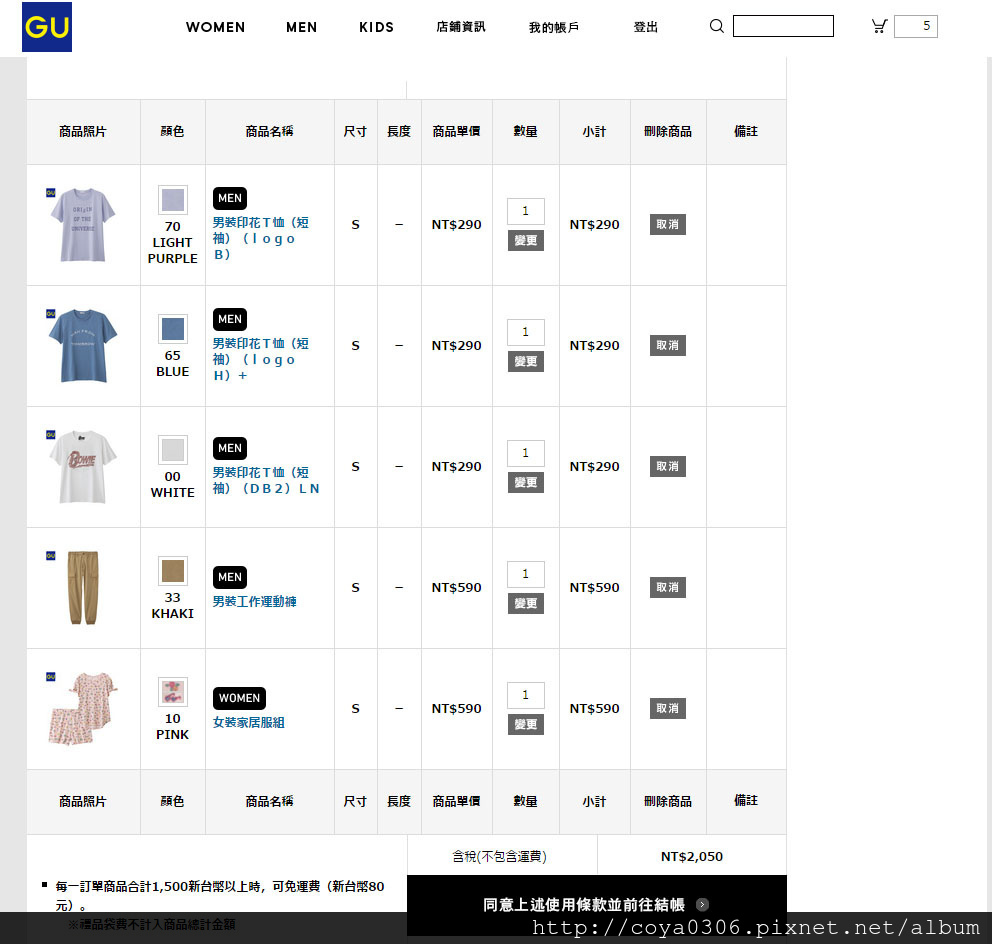Click the White color swatch
The height and width of the screenshot is (944, 992).
click(x=173, y=450)
